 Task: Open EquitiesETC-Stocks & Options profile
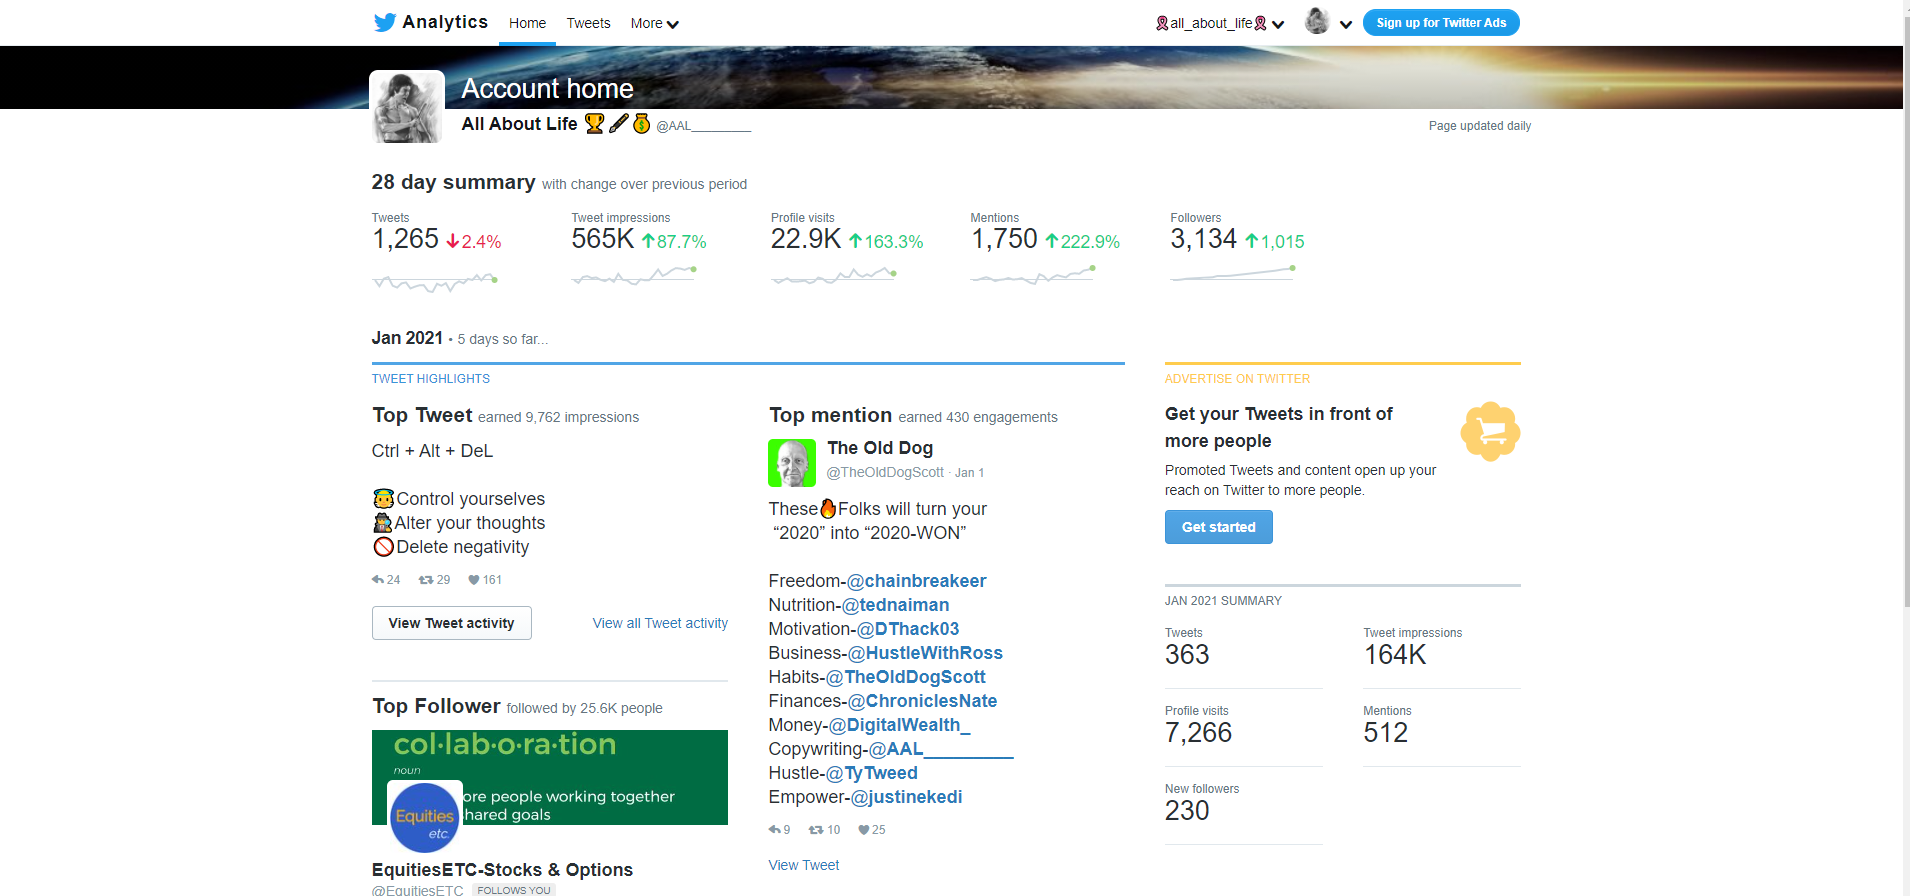pyautogui.click(x=502, y=870)
